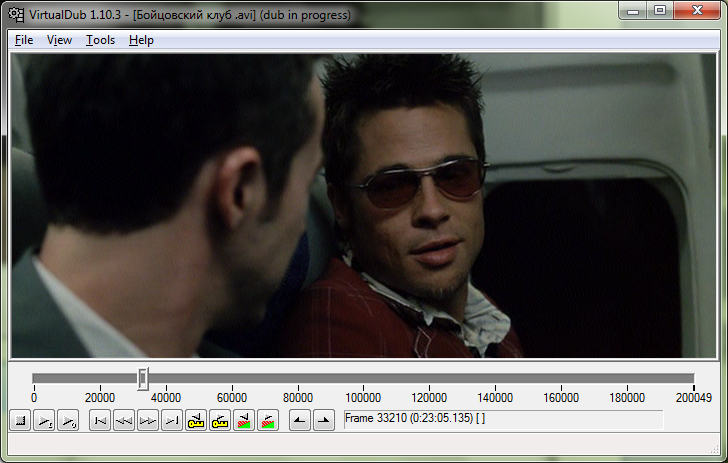Jump to the start of video
728x463 pixels.
point(100,421)
